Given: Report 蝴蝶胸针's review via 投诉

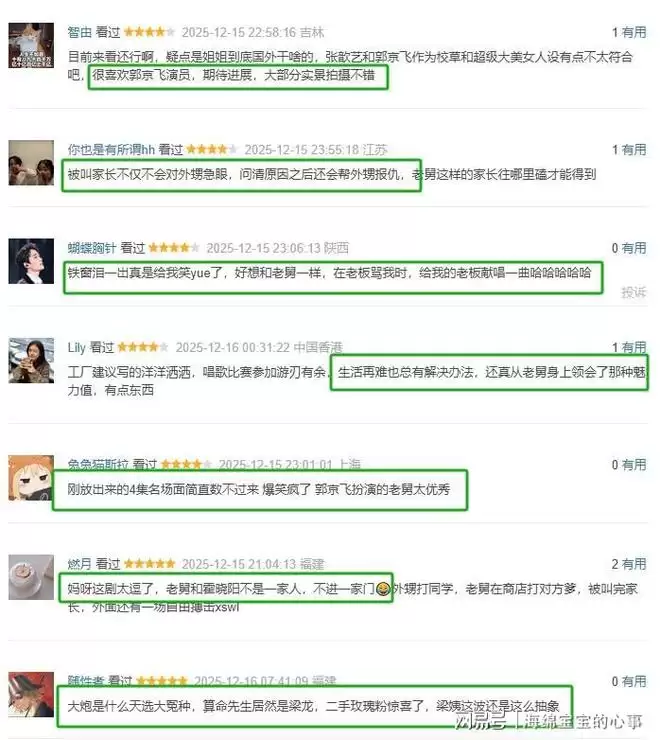Looking at the screenshot, I should [634, 292].
